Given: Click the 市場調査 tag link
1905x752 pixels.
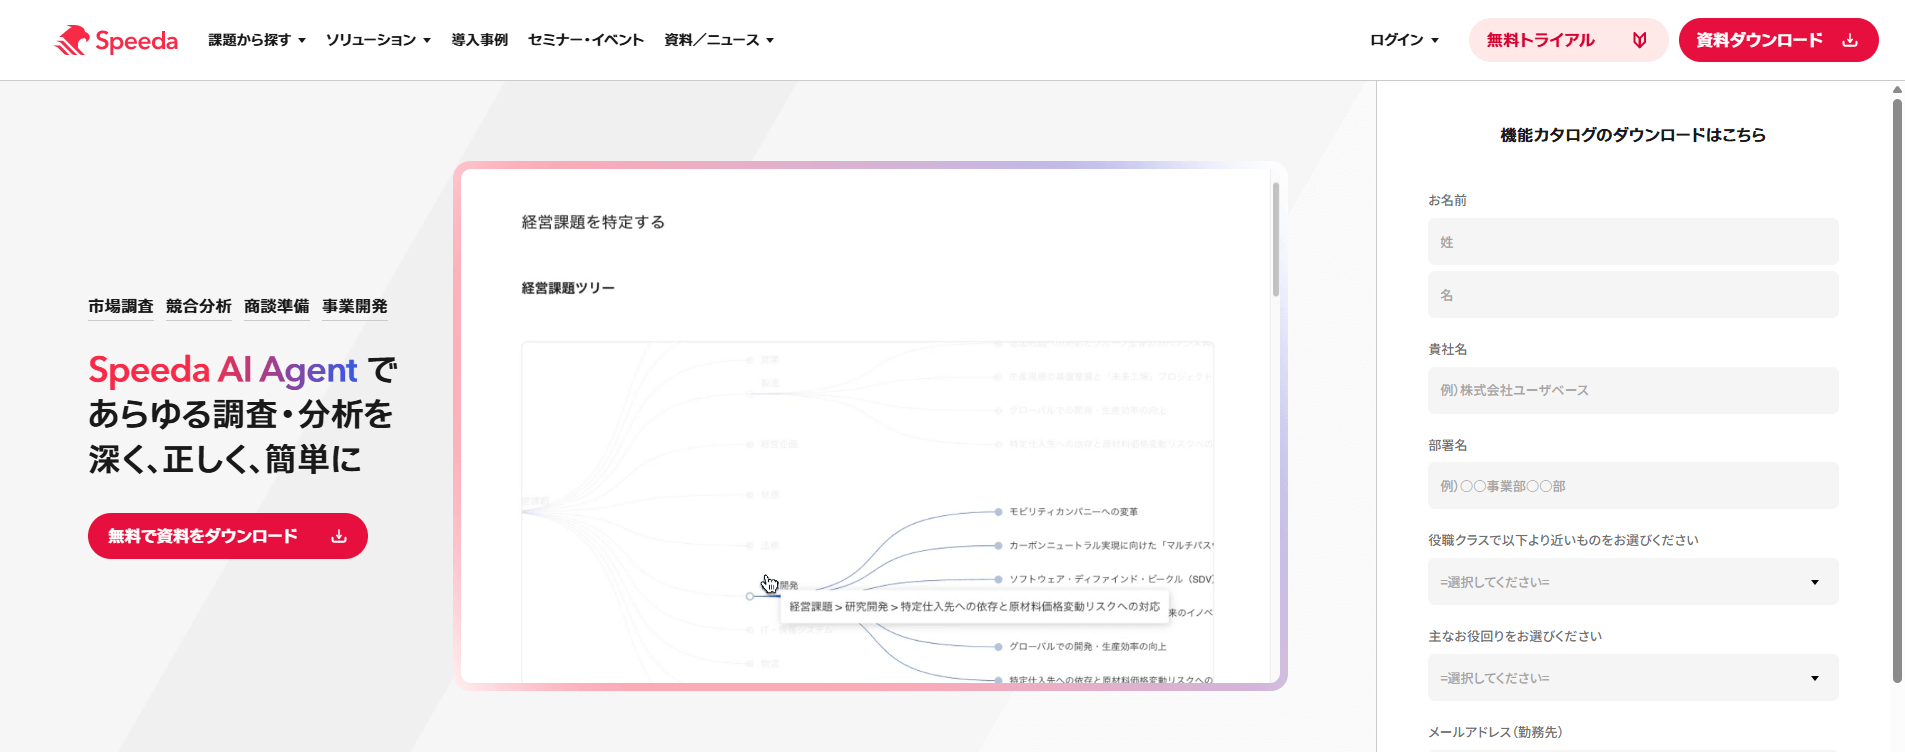Looking at the screenshot, I should (121, 306).
